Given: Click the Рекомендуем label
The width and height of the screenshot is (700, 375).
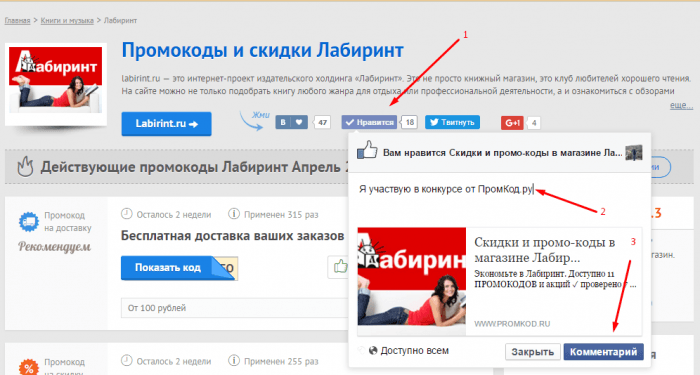Looking at the screenshot, I should coord(54,246).
